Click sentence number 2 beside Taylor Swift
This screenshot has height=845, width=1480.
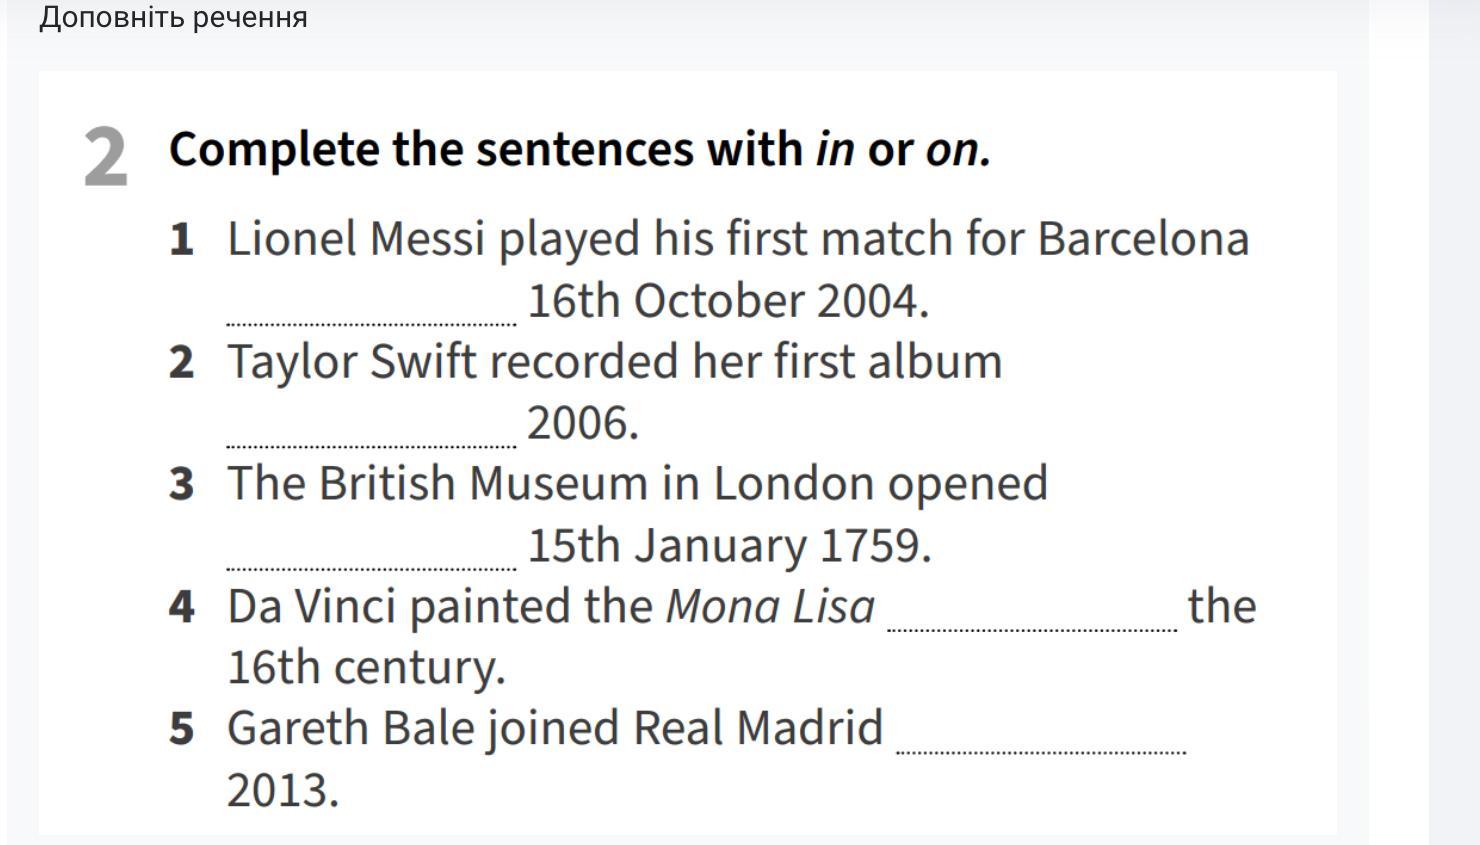coord(181,361)
